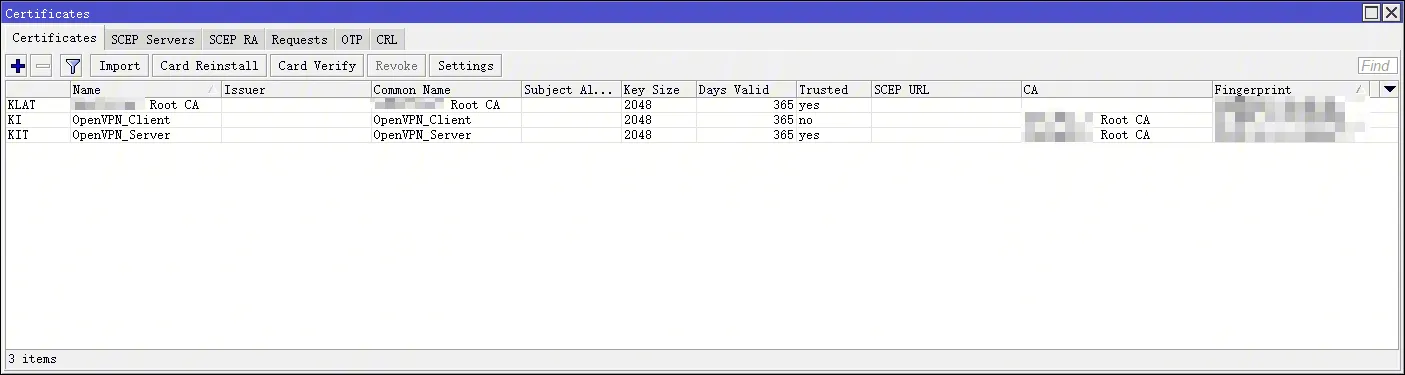
Task: Sort by the Issuer column header
Action: point(296,89)
